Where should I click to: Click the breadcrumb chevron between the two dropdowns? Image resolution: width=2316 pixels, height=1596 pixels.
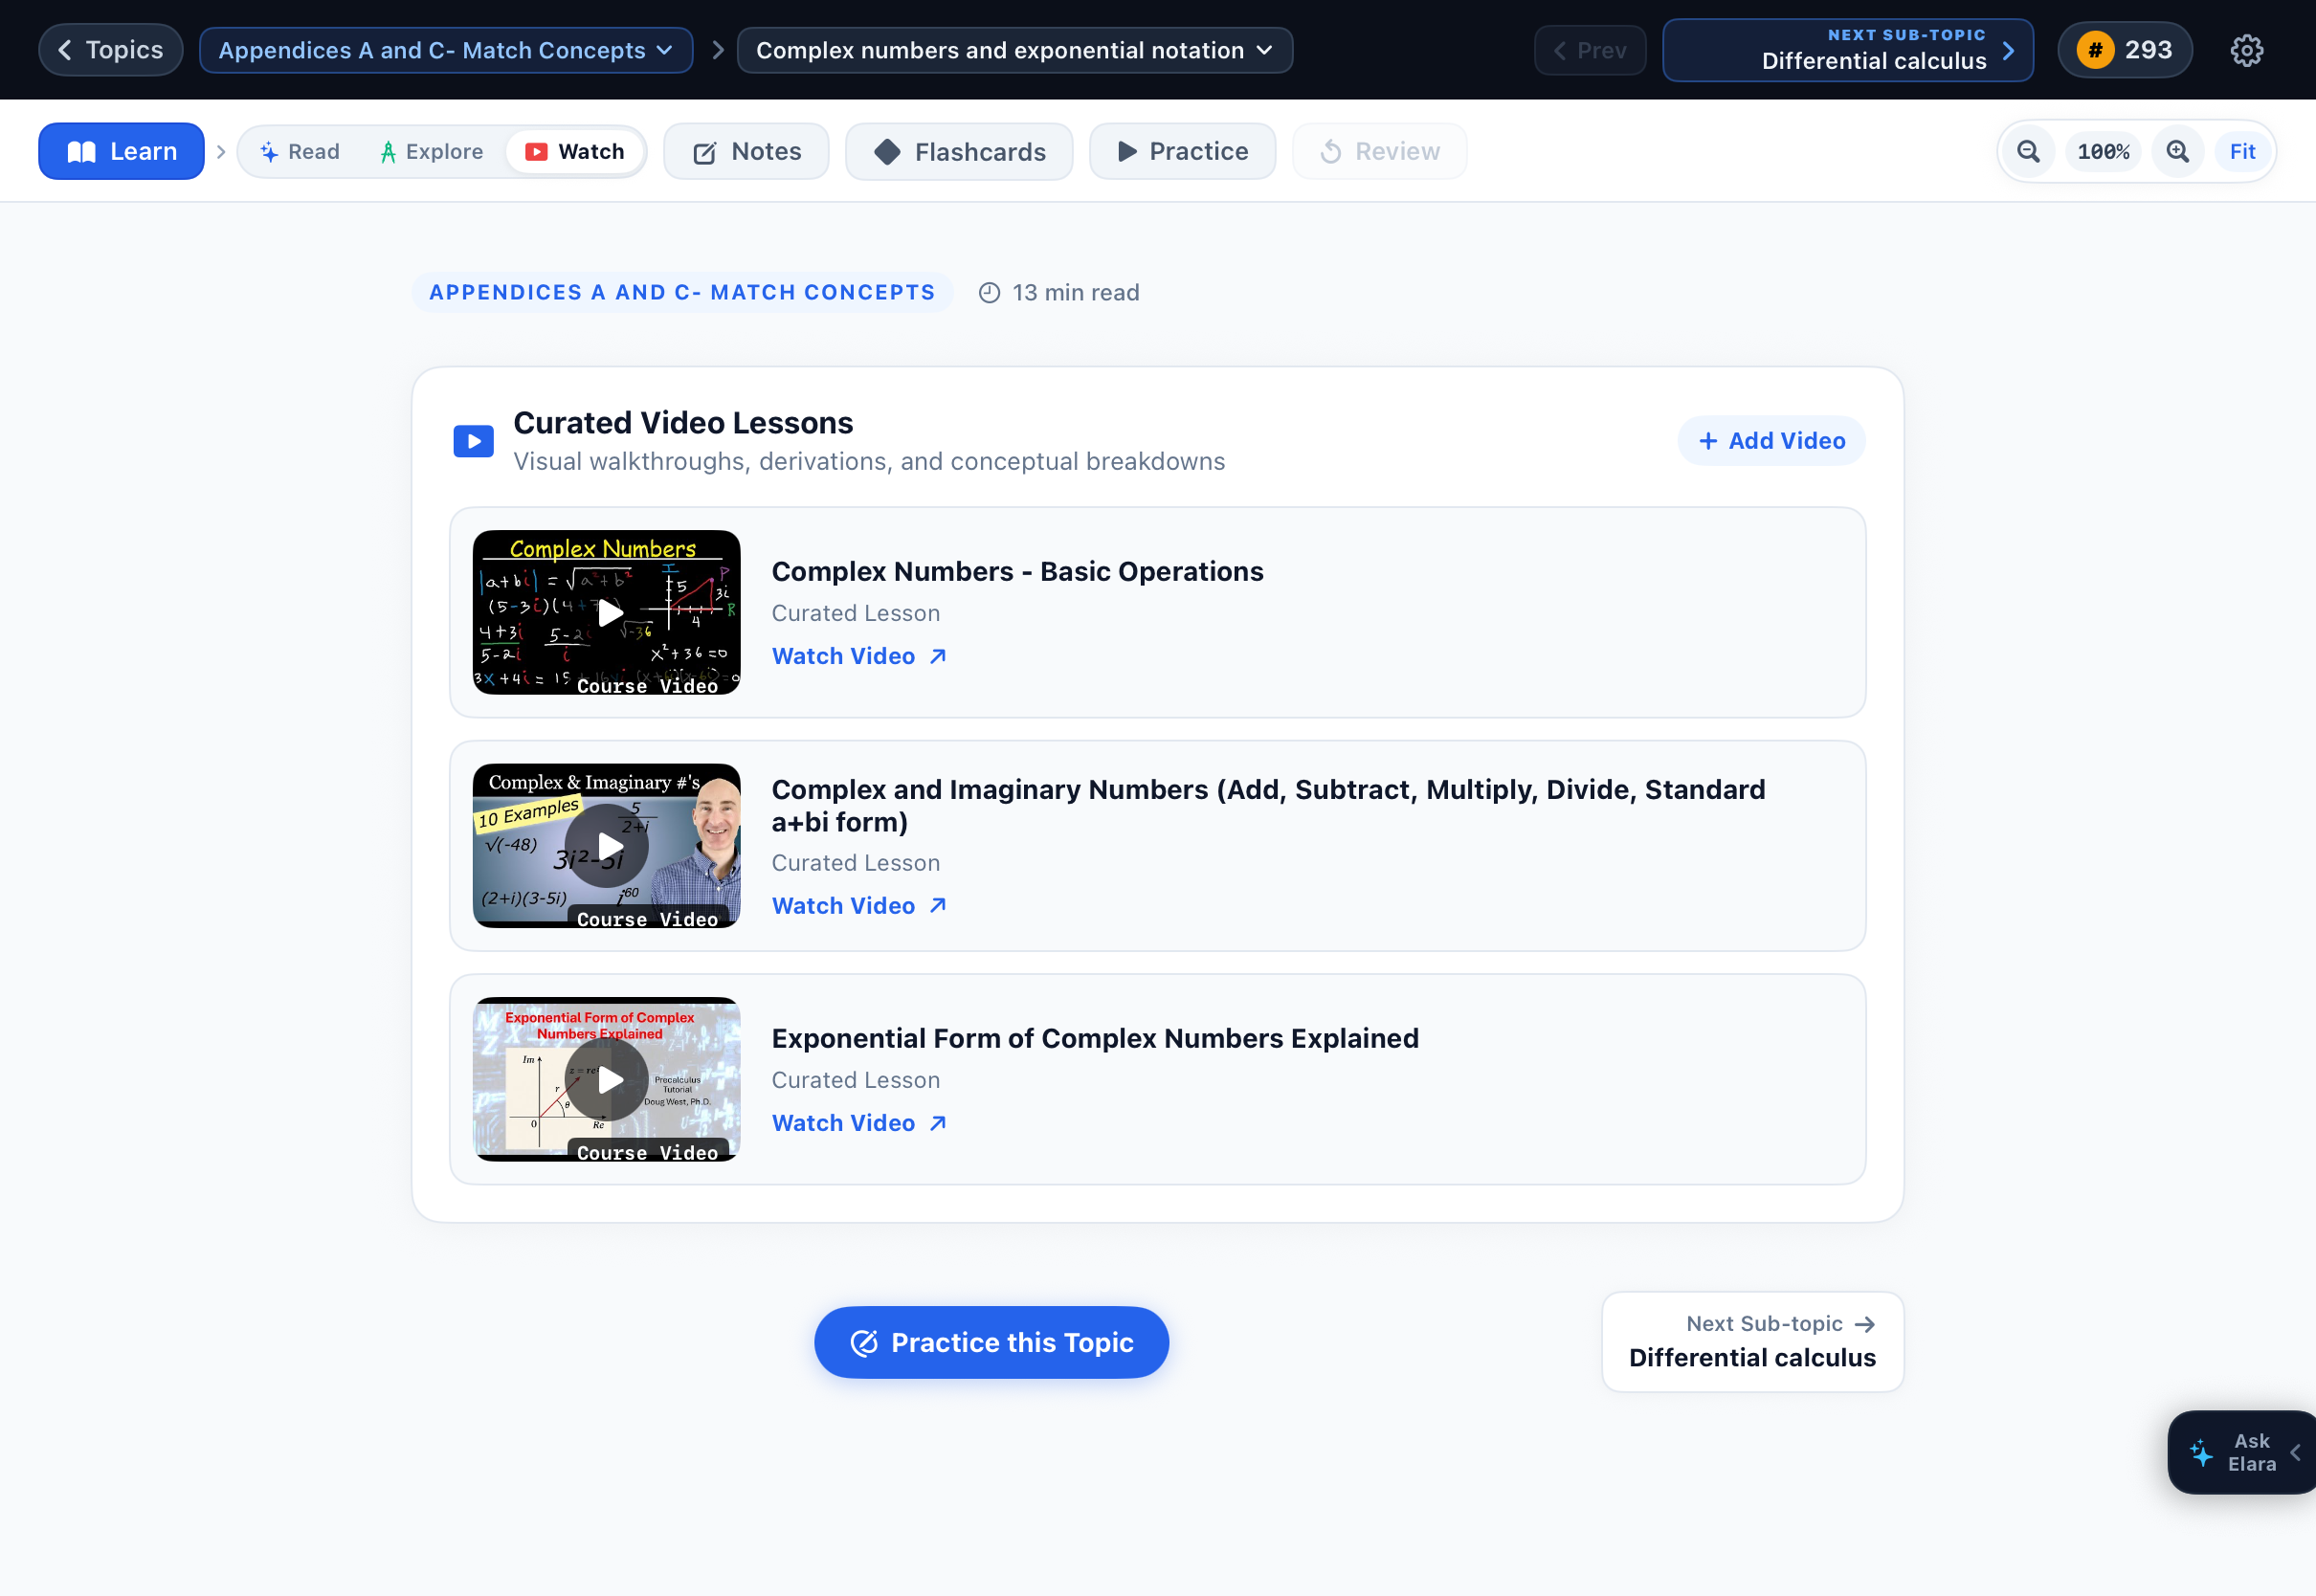point(717,50)
